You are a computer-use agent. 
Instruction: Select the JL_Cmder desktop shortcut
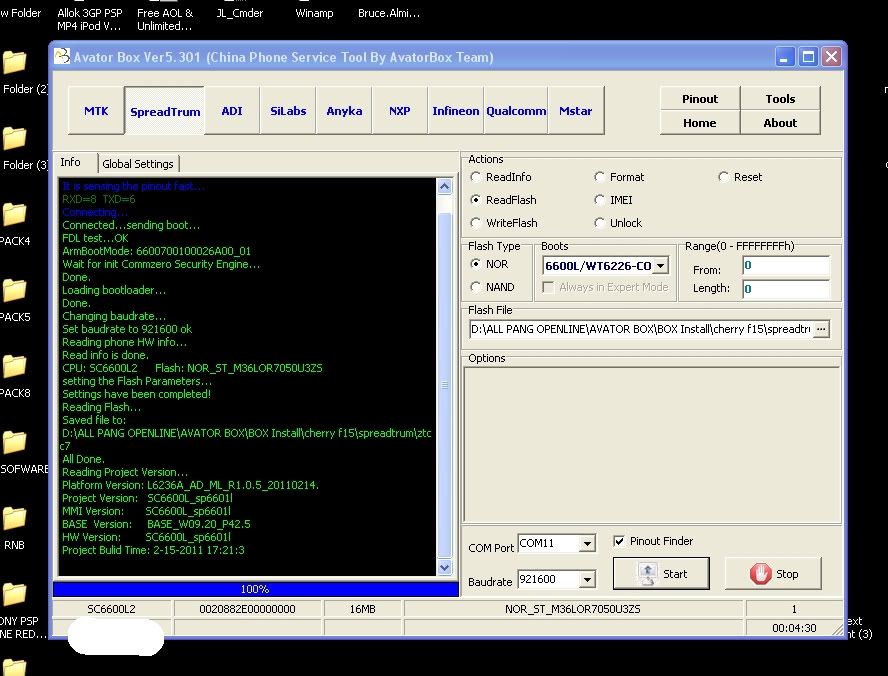pyautogui.click(x=240, y=13)
